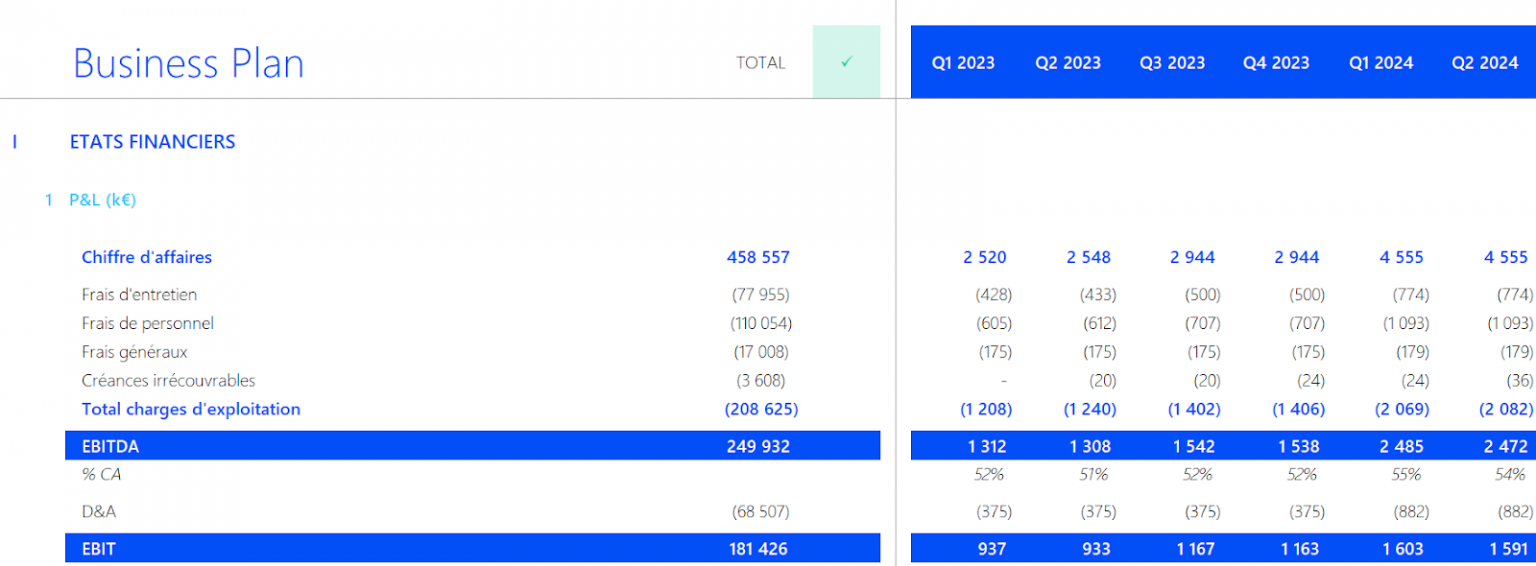Click the D&A row label
The image size is (1536, 566).
coord(99,512)
